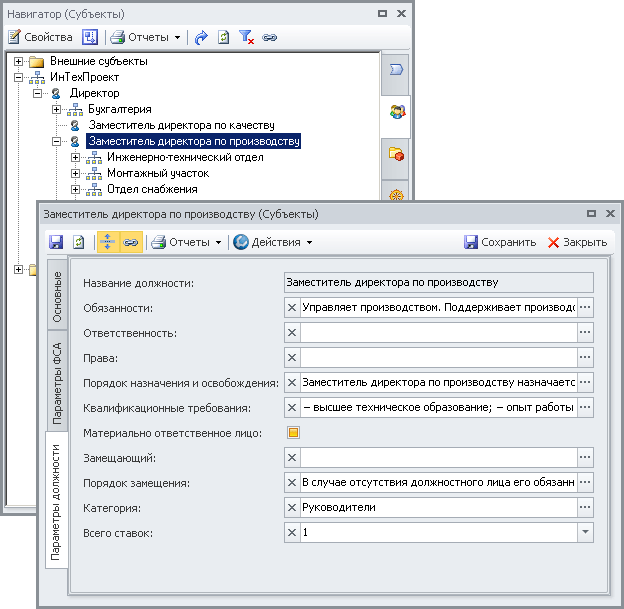The width and height of the screenshot is (624, 609).
Task: Expand the Внешние субъекты tree node
Action: click(x=19, y=61)
